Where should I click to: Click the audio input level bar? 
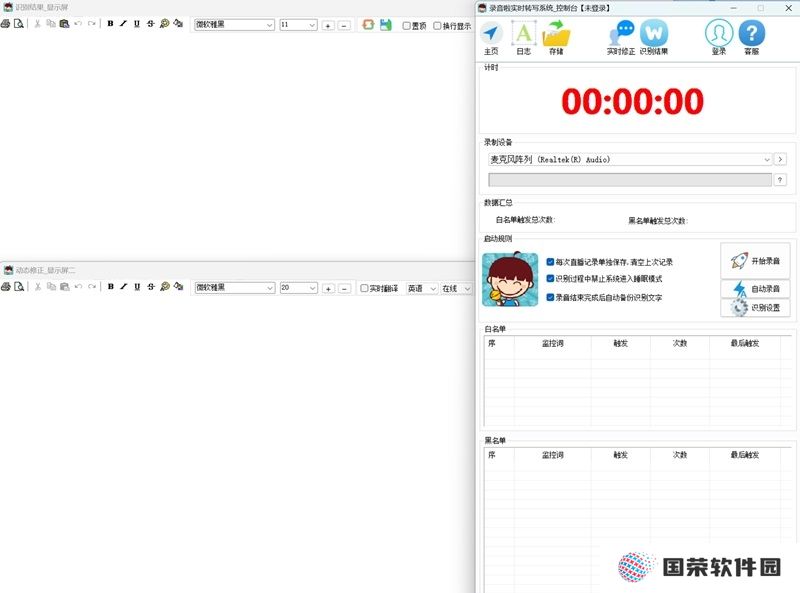click(630, 180)
